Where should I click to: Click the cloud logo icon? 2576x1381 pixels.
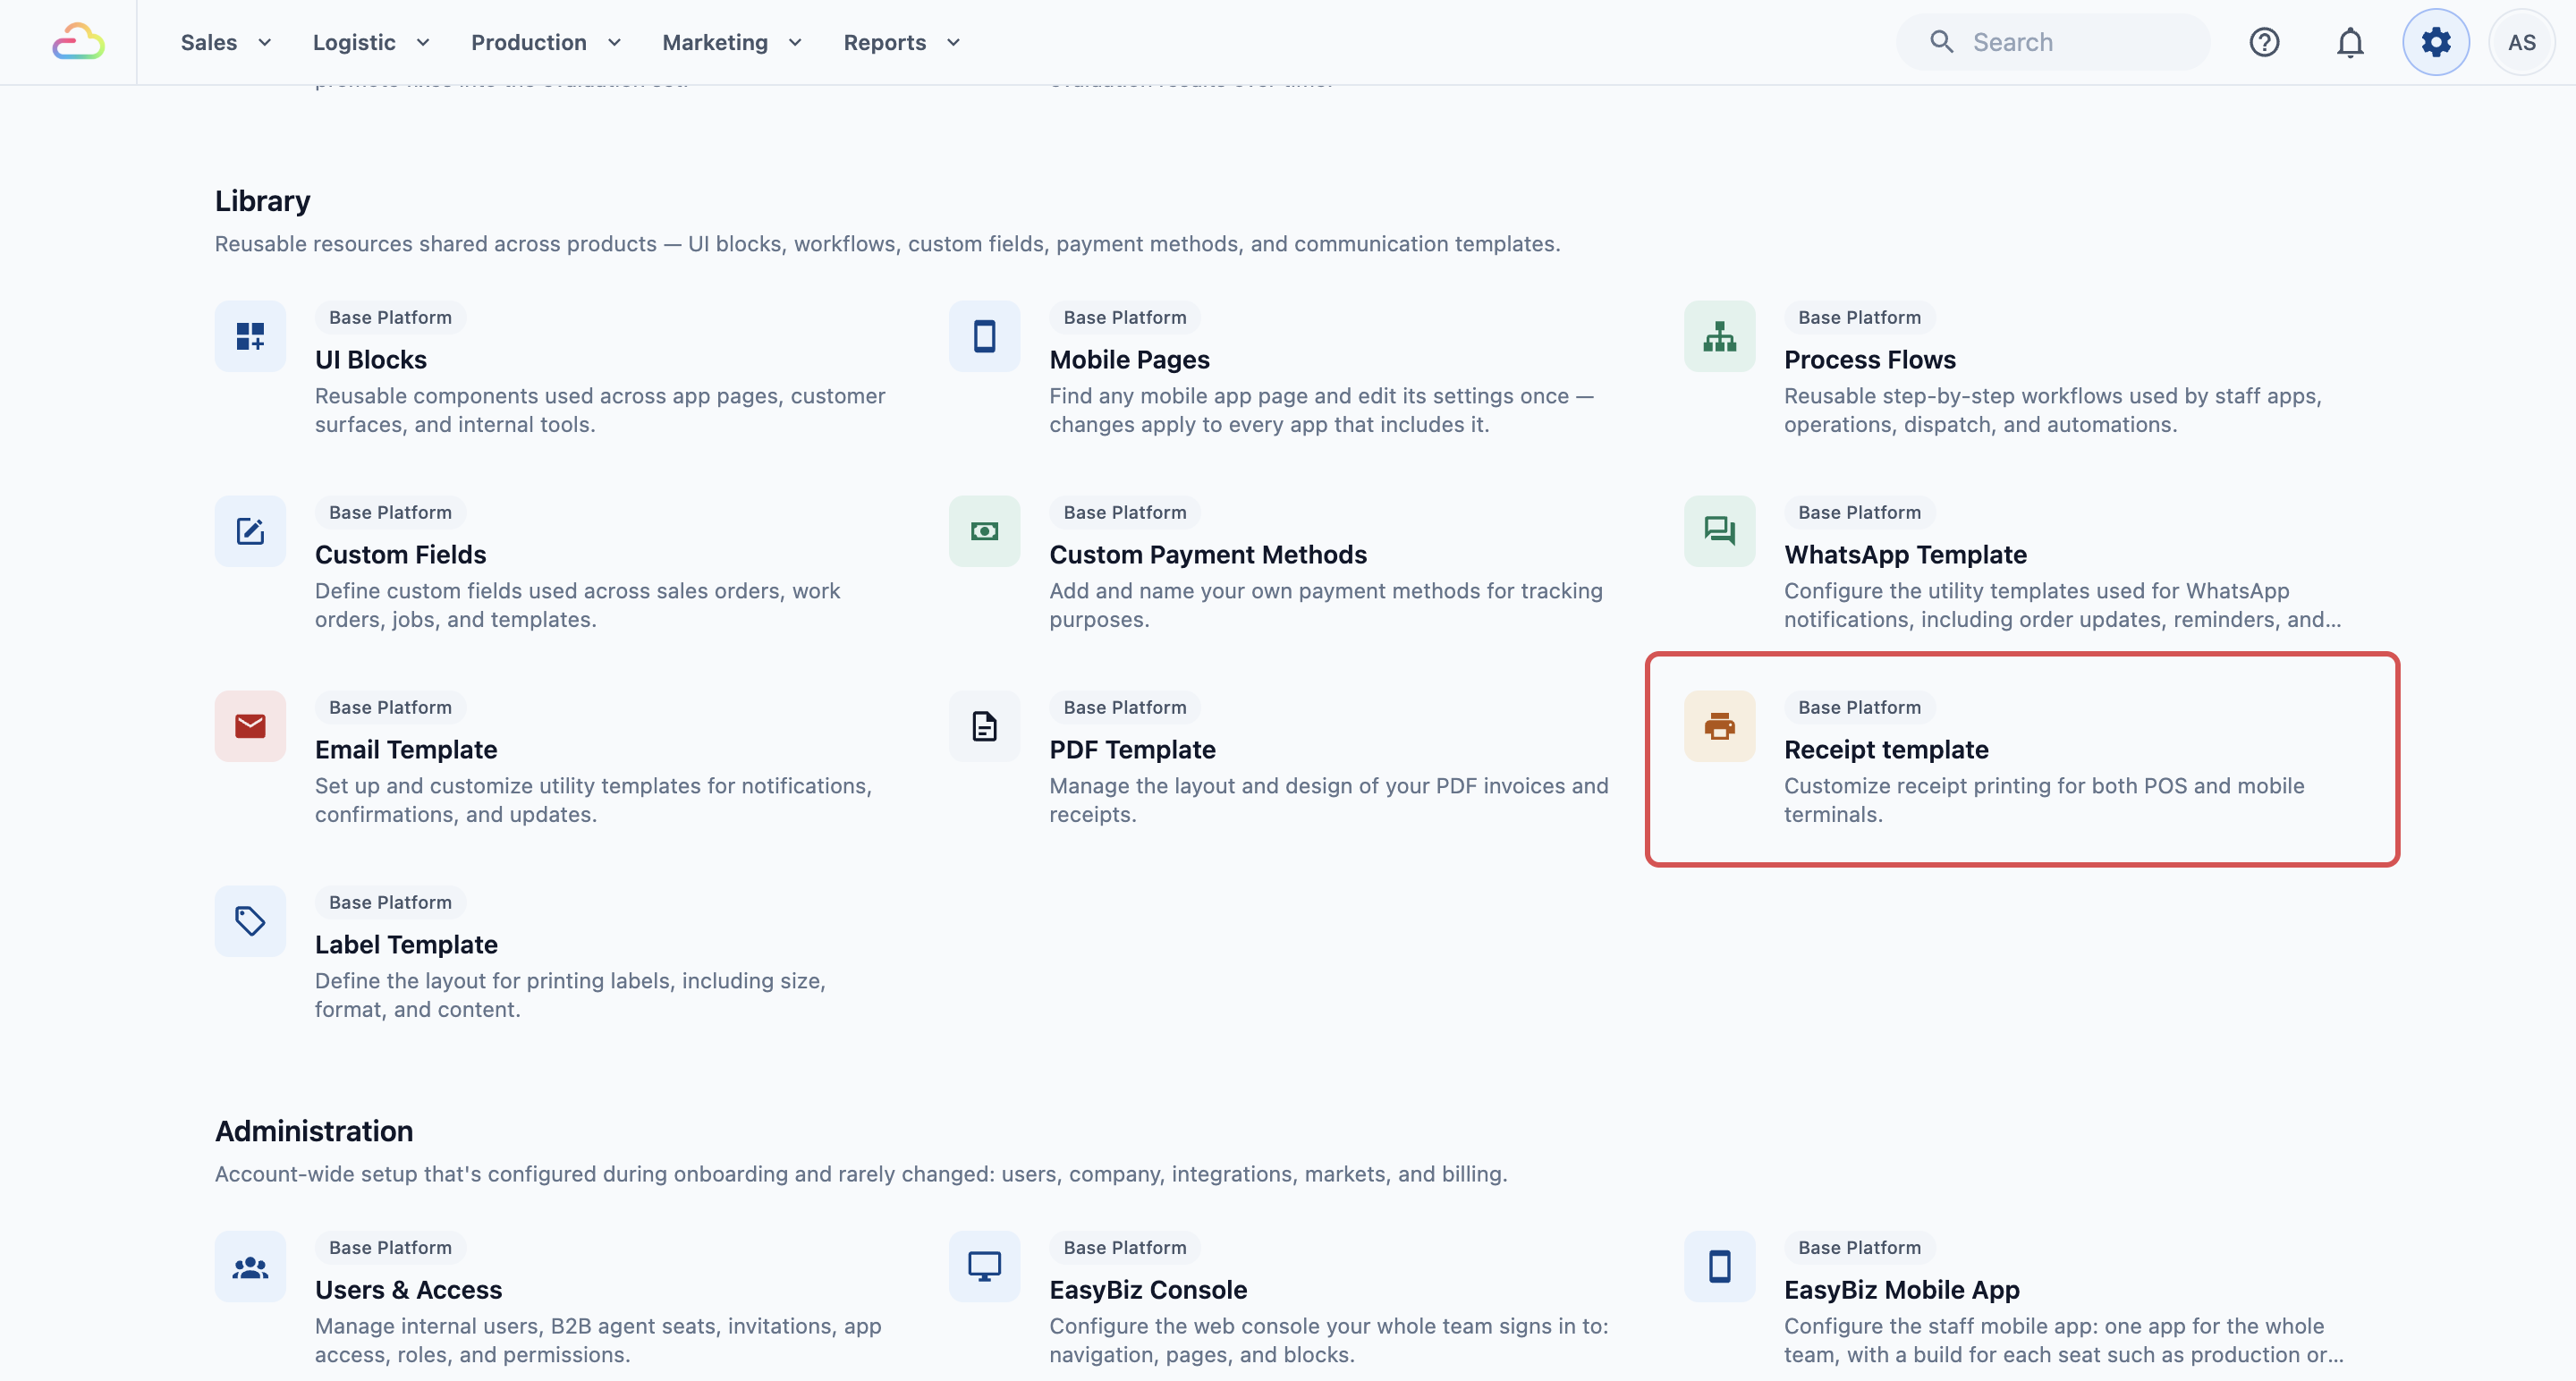point(78,42)
